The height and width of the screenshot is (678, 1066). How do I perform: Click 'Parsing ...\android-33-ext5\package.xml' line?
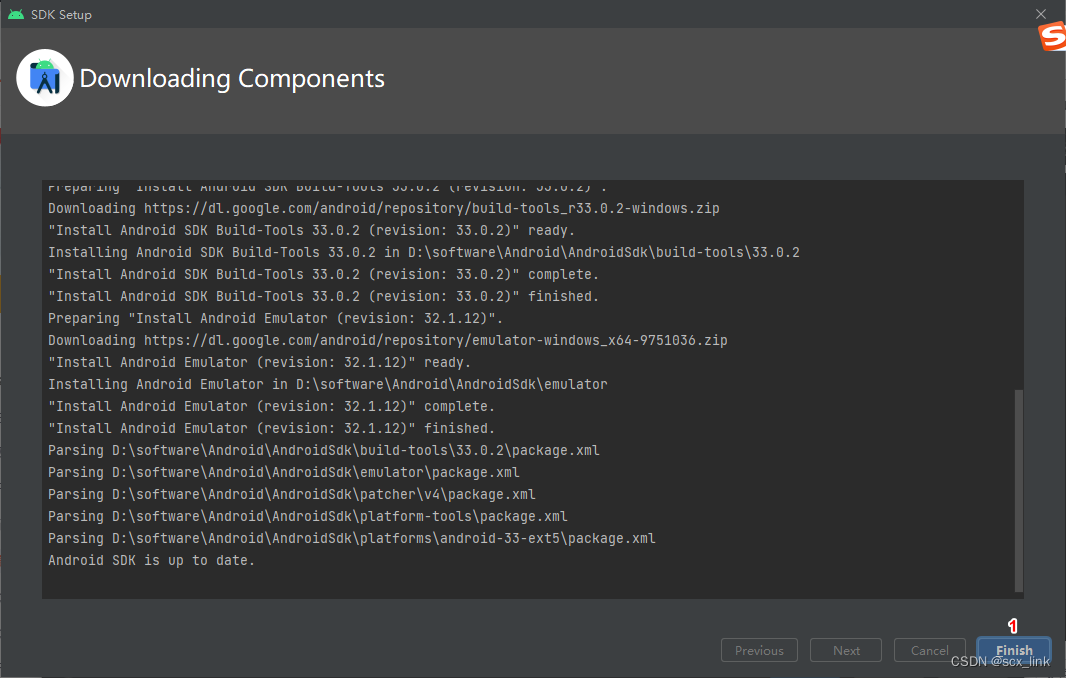pyautogui.click(x=351, y=538)
